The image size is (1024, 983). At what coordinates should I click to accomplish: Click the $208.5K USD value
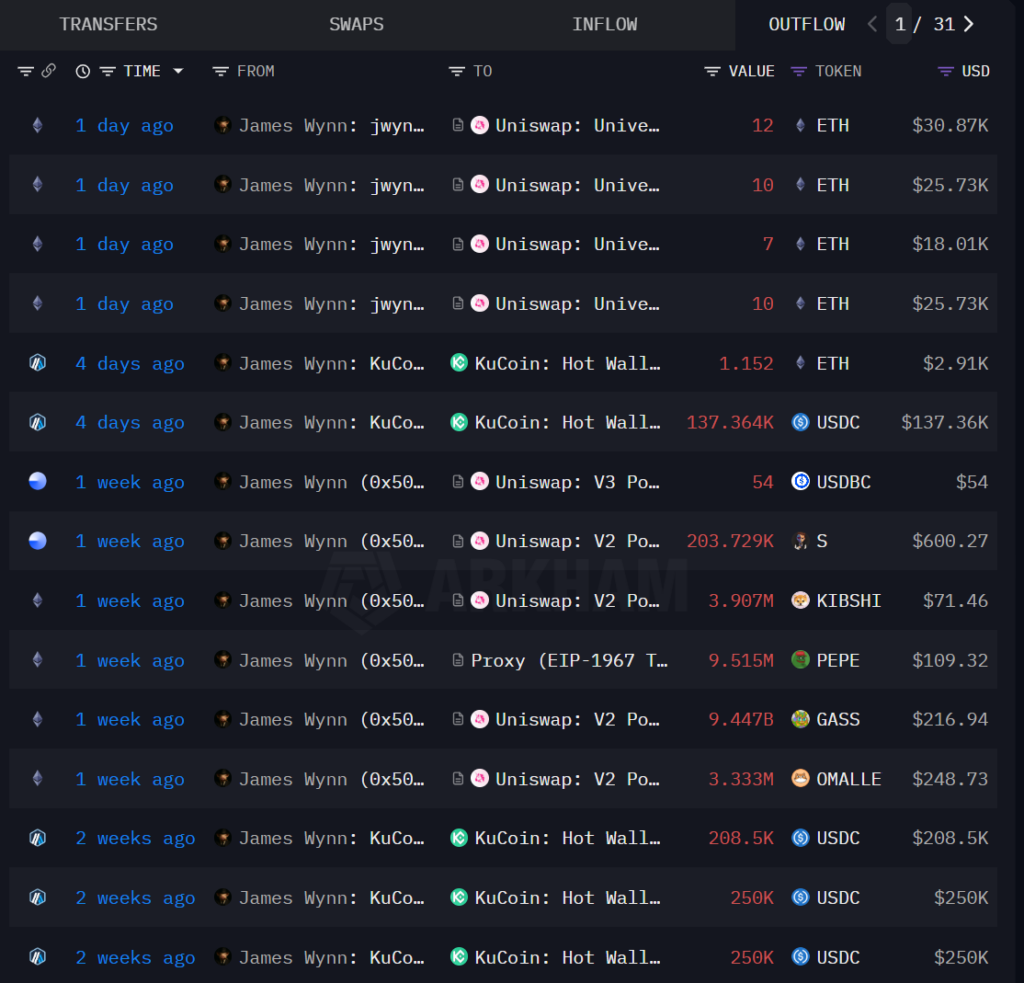pyautogui.click(x=950, y=838)
